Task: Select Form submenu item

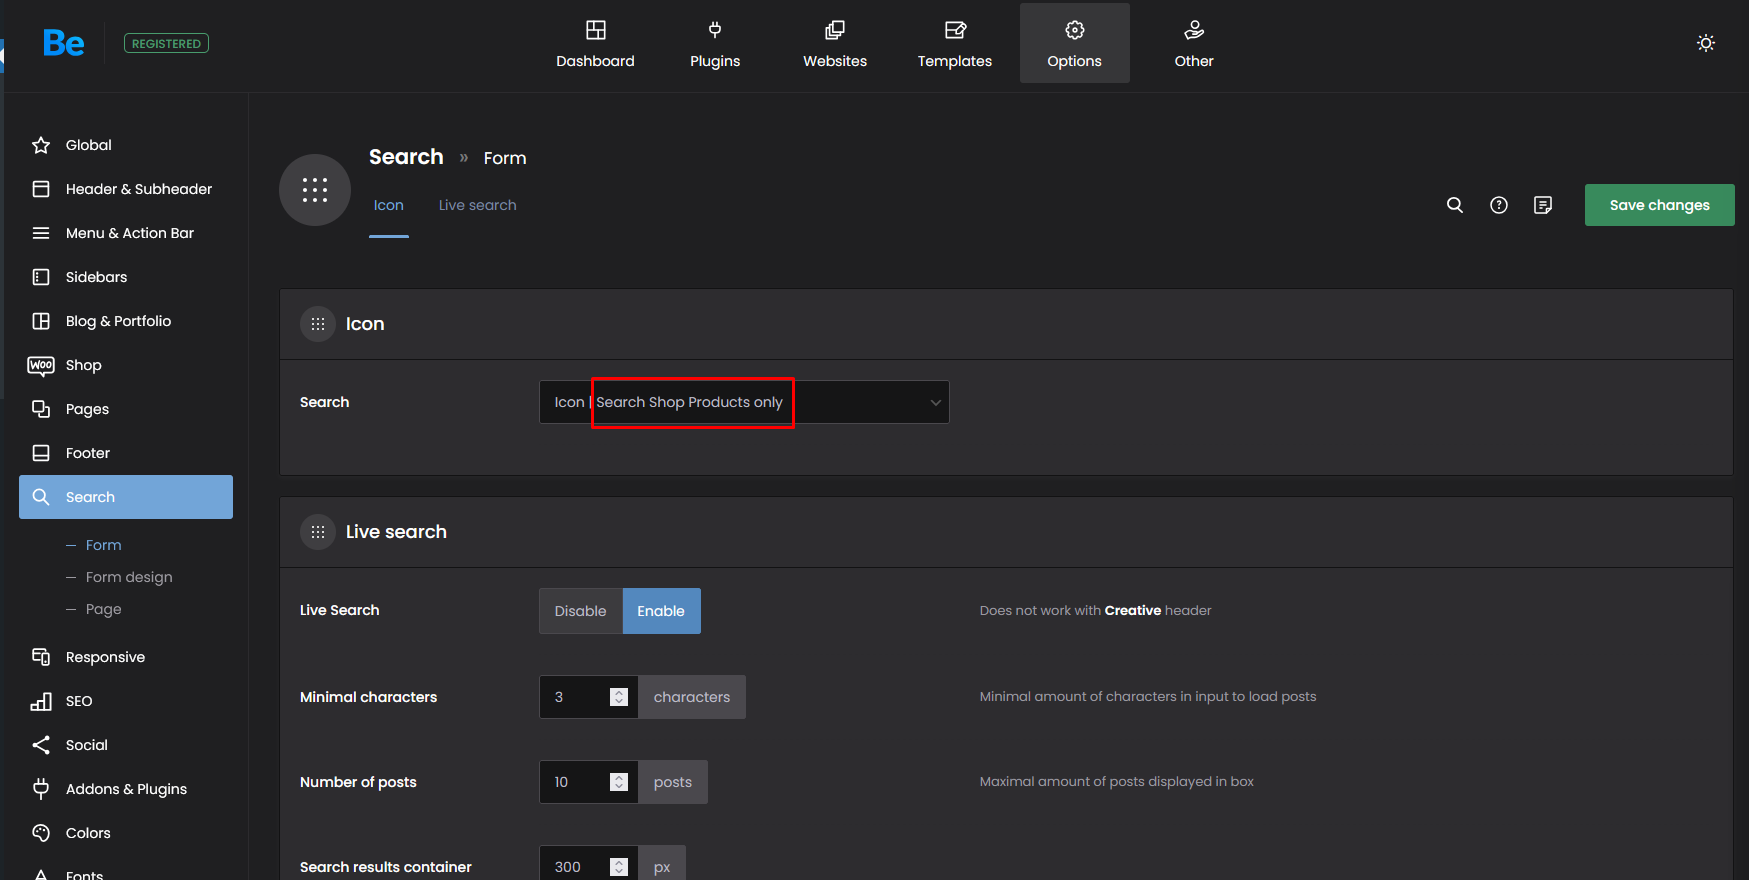Action: (x=103, y=545)
